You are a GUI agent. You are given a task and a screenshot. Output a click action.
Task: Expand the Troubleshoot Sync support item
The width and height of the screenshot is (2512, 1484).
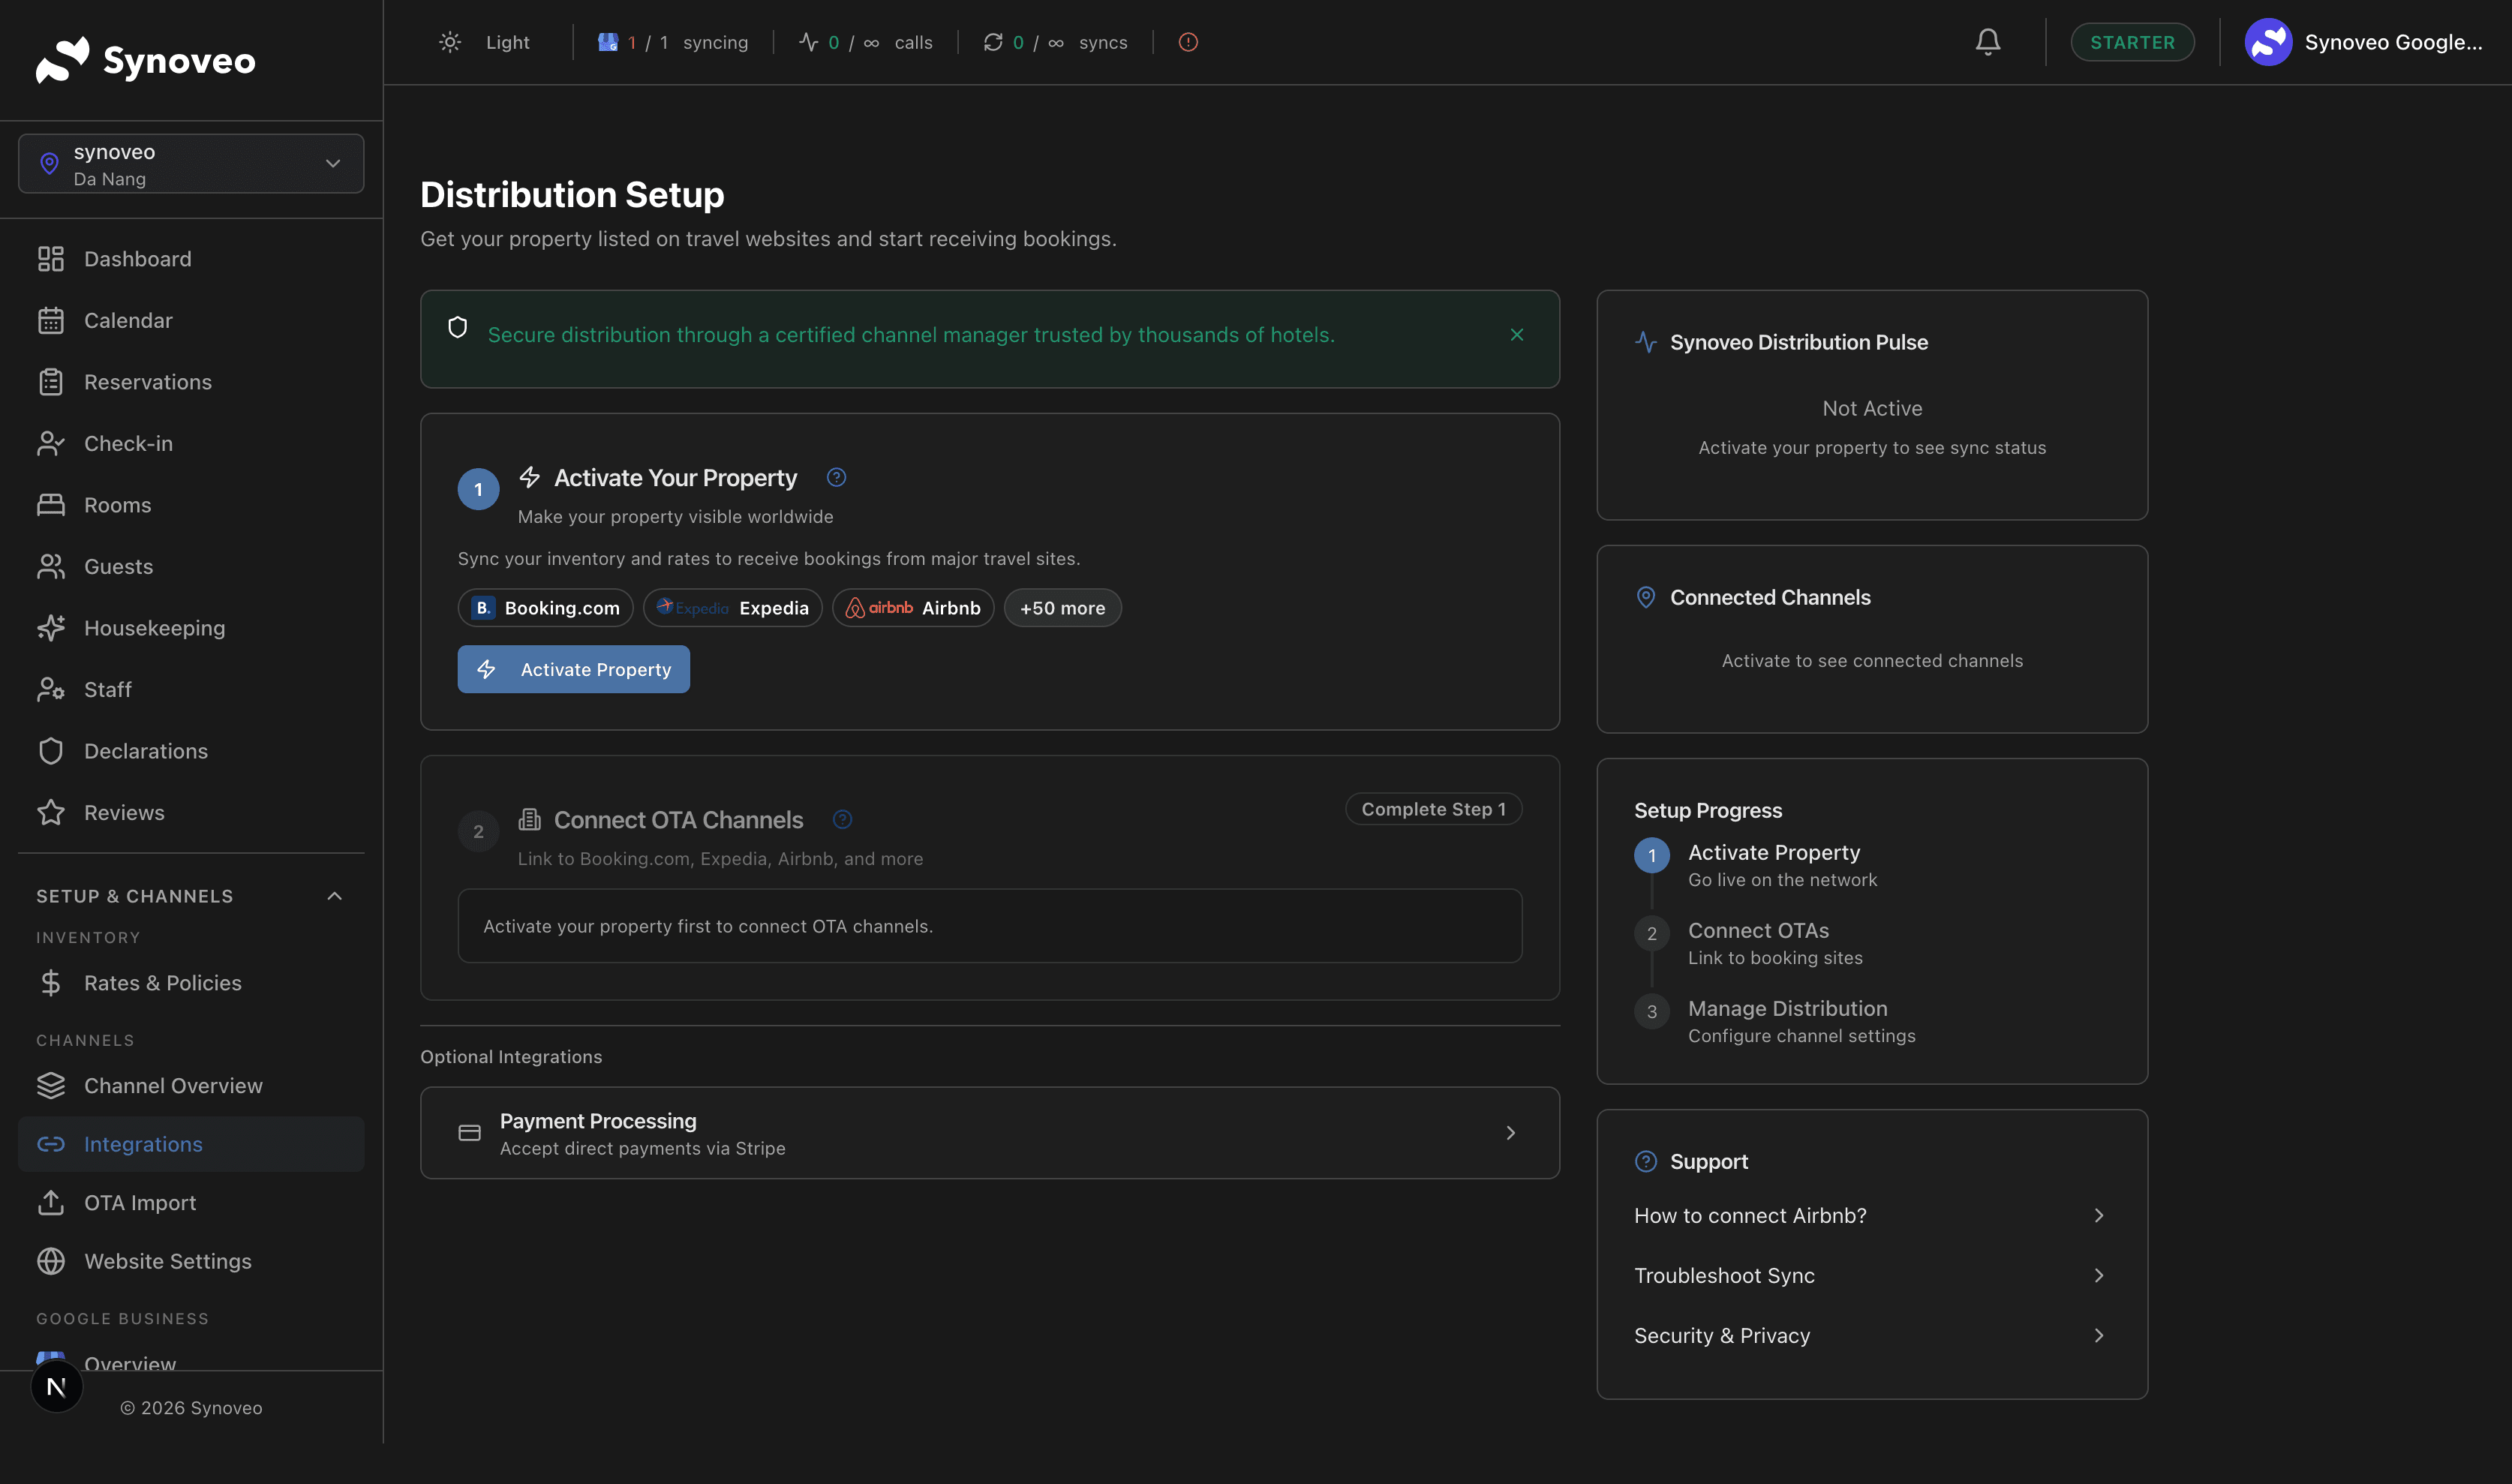coord(1870,1275)
